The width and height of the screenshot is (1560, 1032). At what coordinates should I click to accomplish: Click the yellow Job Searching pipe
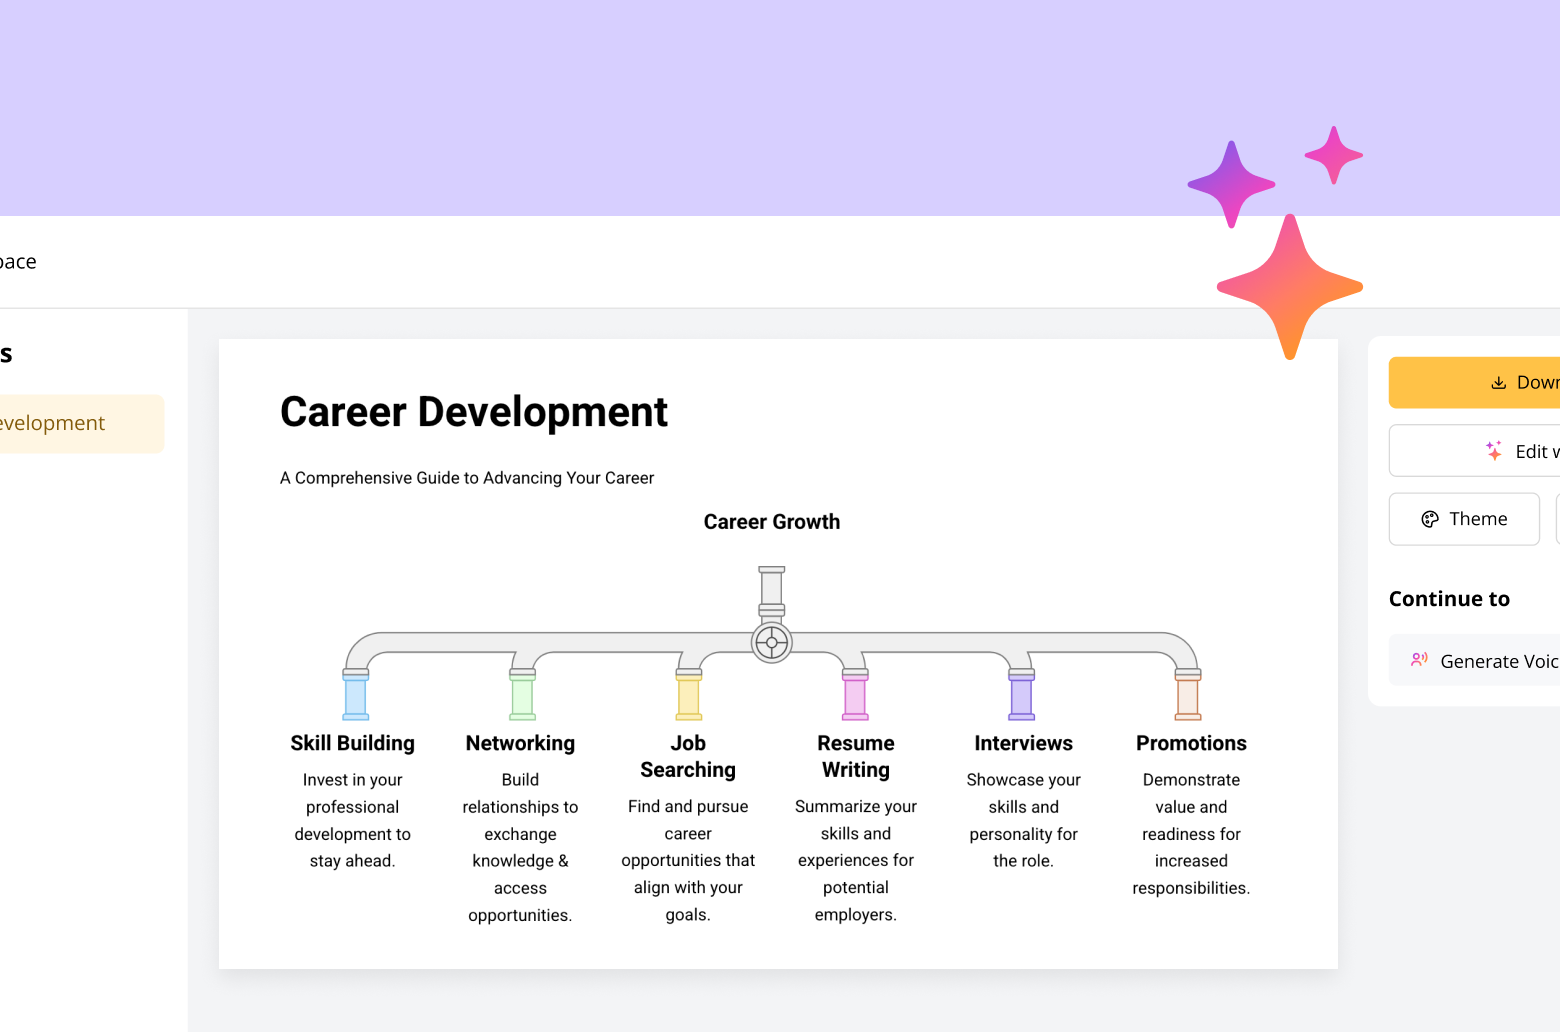688,696
